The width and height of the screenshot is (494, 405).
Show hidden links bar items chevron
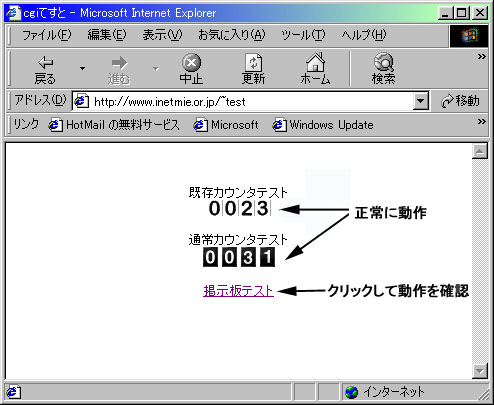click(x=481, y=121)
